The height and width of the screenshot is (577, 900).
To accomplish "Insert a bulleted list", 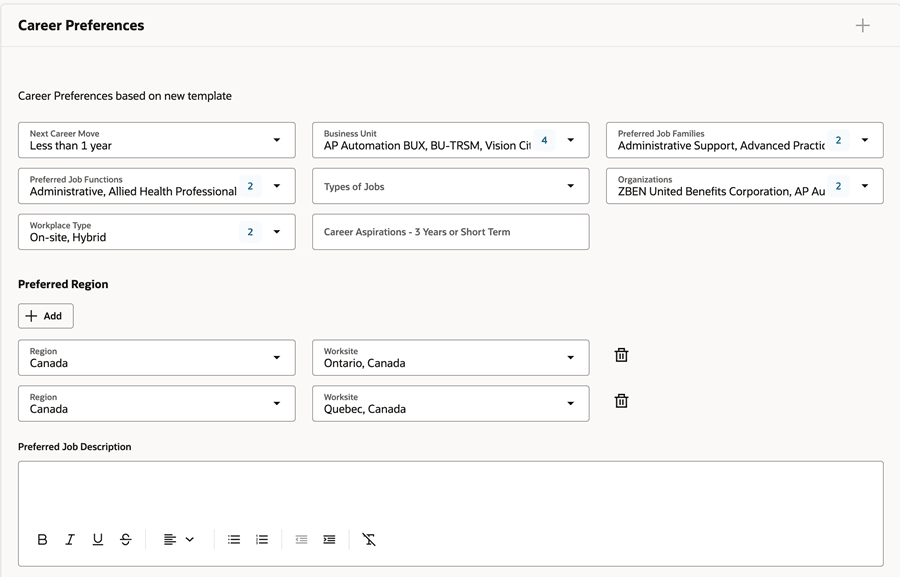I will coord(234,540).
